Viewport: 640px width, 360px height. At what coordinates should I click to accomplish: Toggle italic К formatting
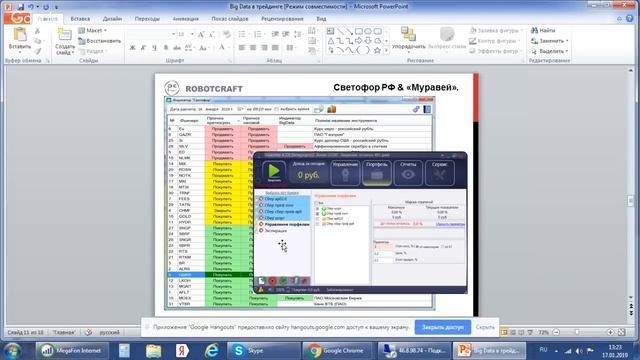pyautogui.click(x=143, y=48)
